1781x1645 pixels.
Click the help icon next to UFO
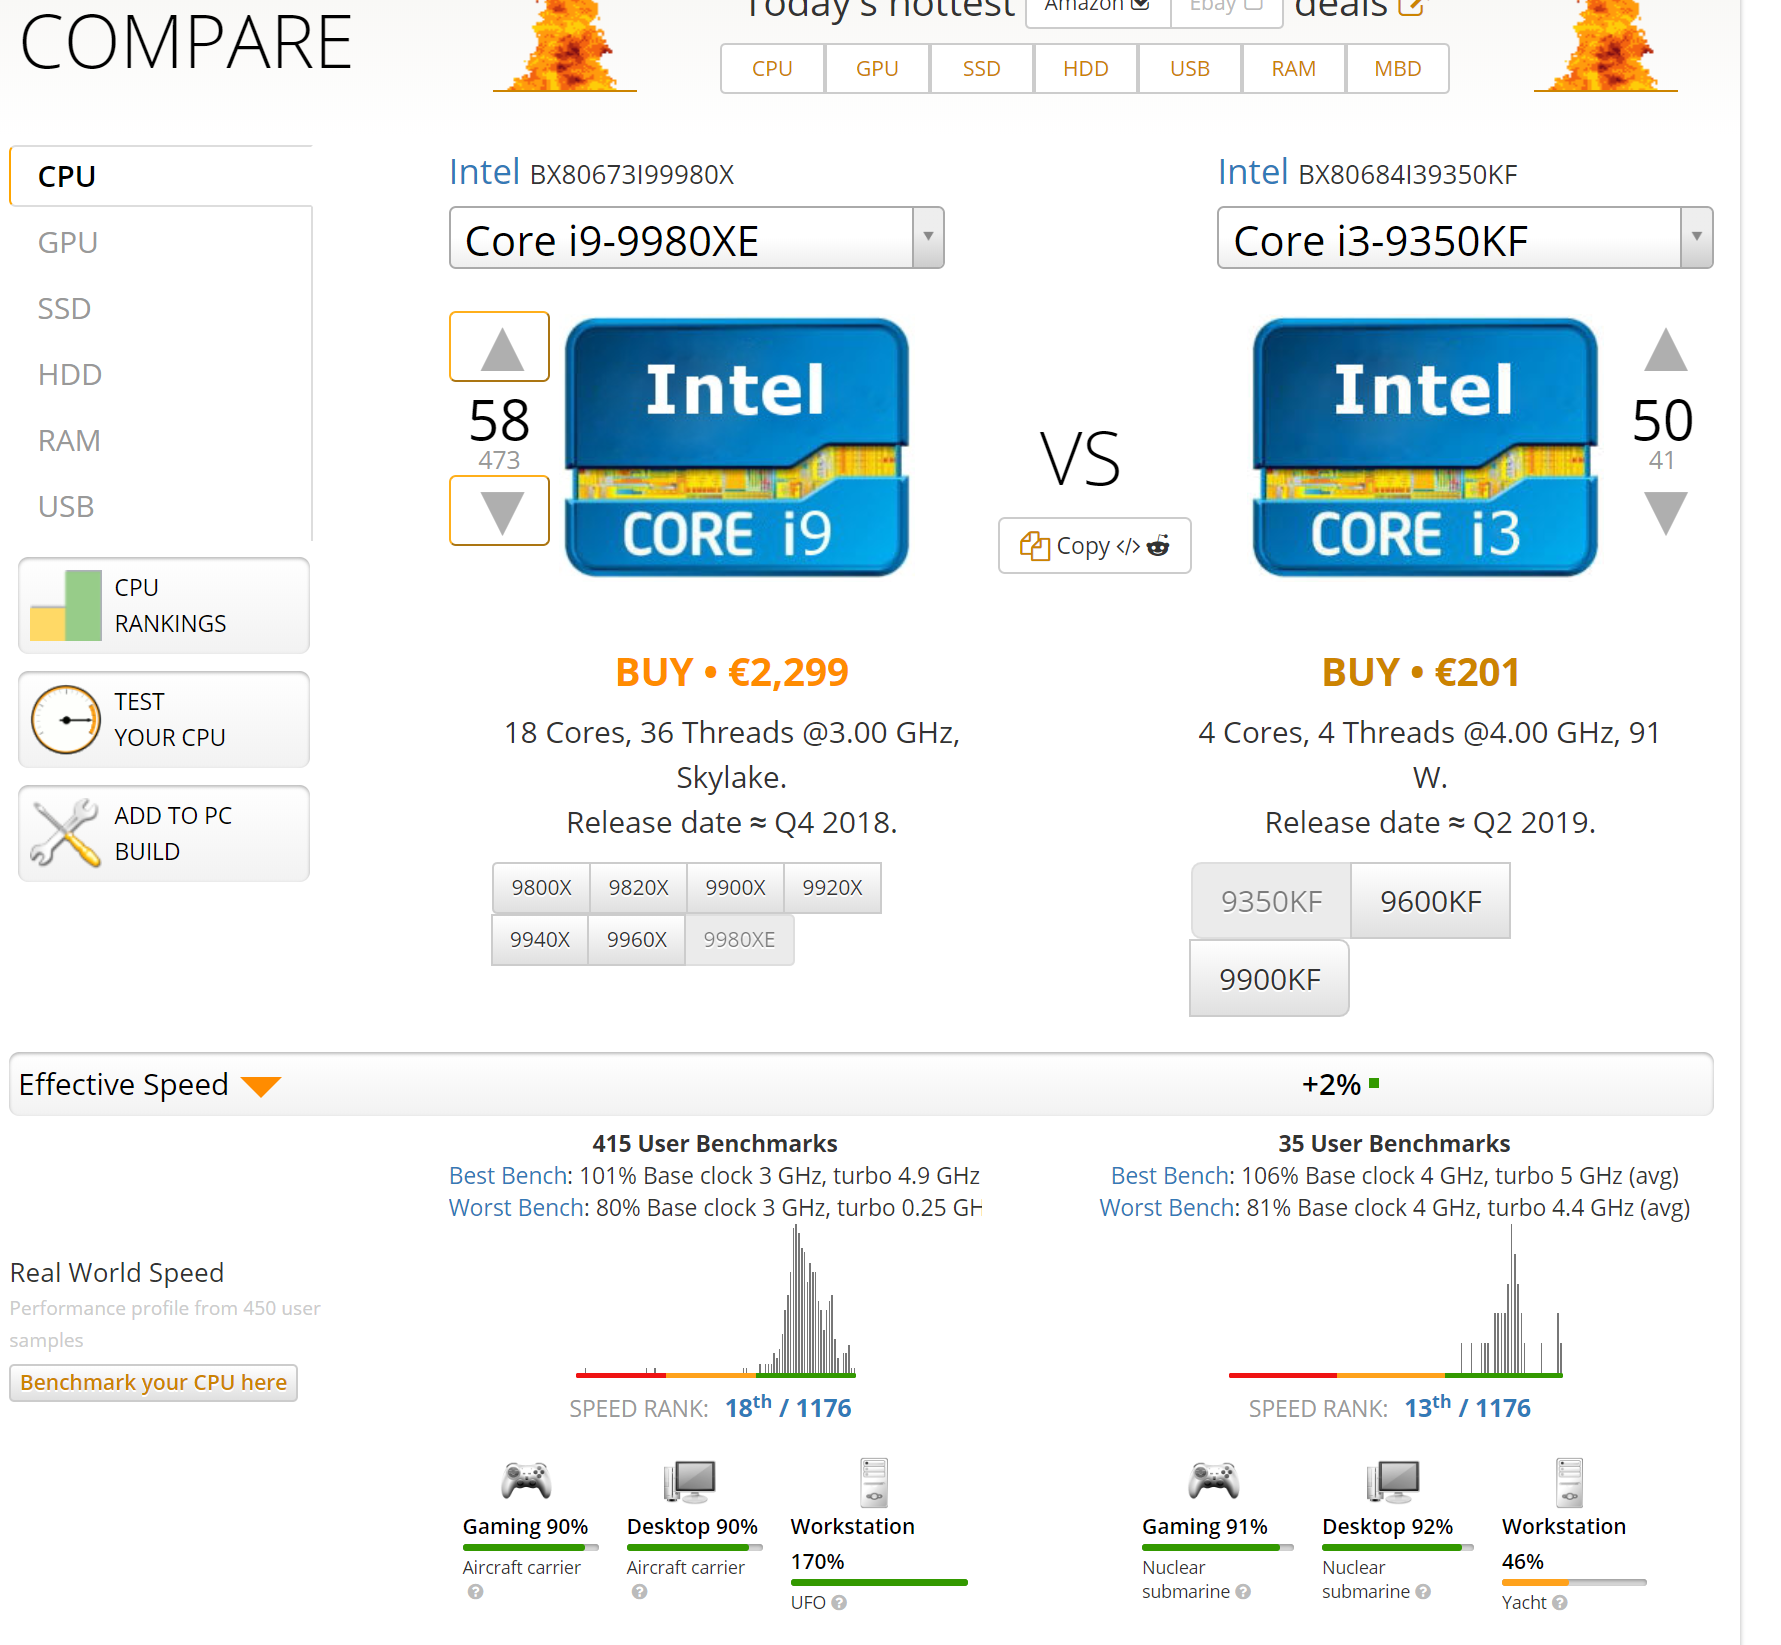point(839,1602)
